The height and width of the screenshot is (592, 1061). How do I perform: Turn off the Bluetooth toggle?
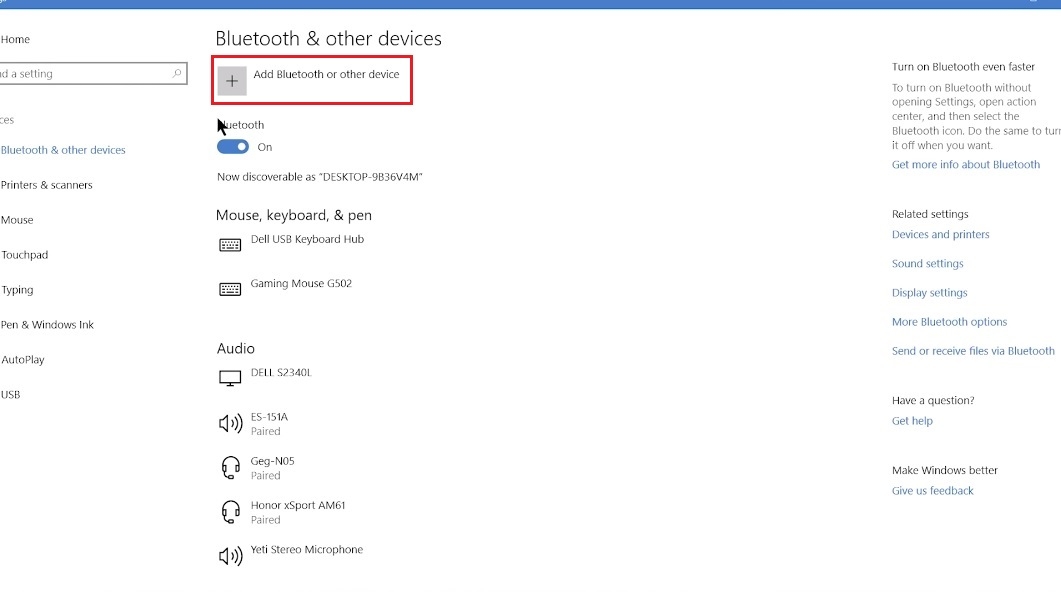pos(230,146)
